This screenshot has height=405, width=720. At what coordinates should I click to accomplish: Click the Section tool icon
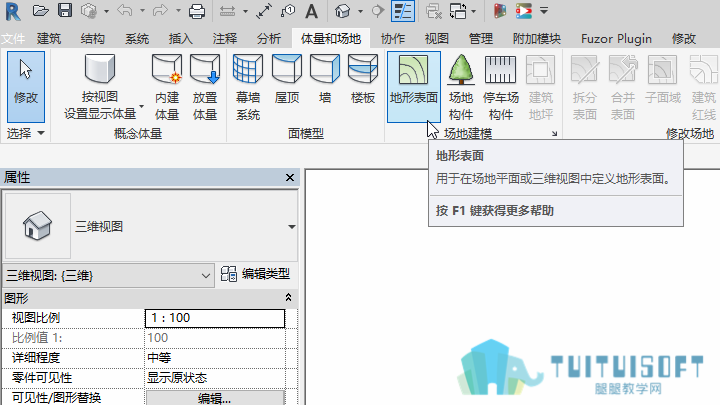click(x=377, y=11)
